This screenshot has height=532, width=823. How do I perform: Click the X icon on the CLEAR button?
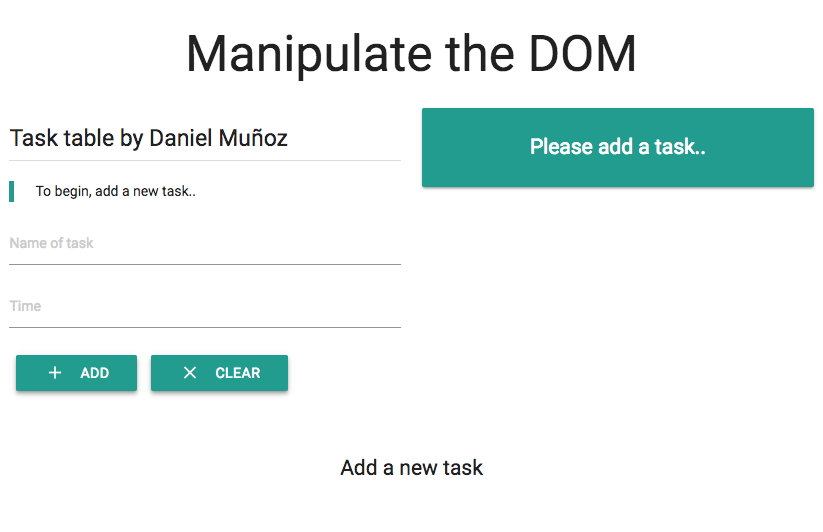pyautogui.click(x=190, y=373)
